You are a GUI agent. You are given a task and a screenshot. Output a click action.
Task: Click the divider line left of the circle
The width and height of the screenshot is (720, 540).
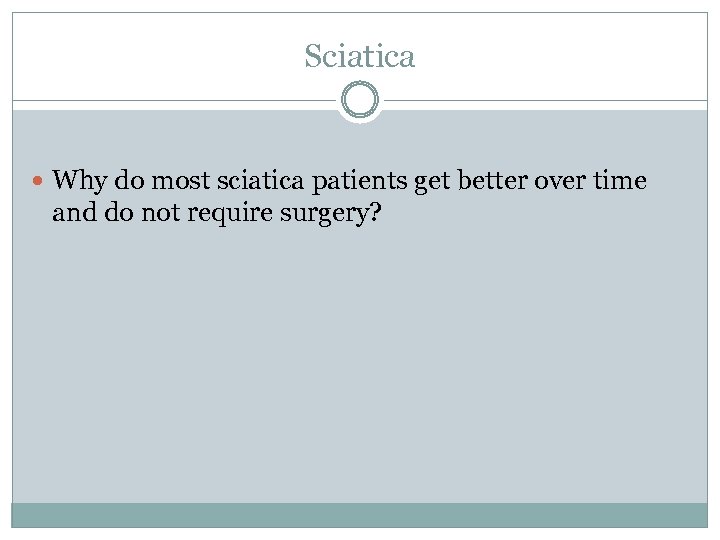click(170, 101)
